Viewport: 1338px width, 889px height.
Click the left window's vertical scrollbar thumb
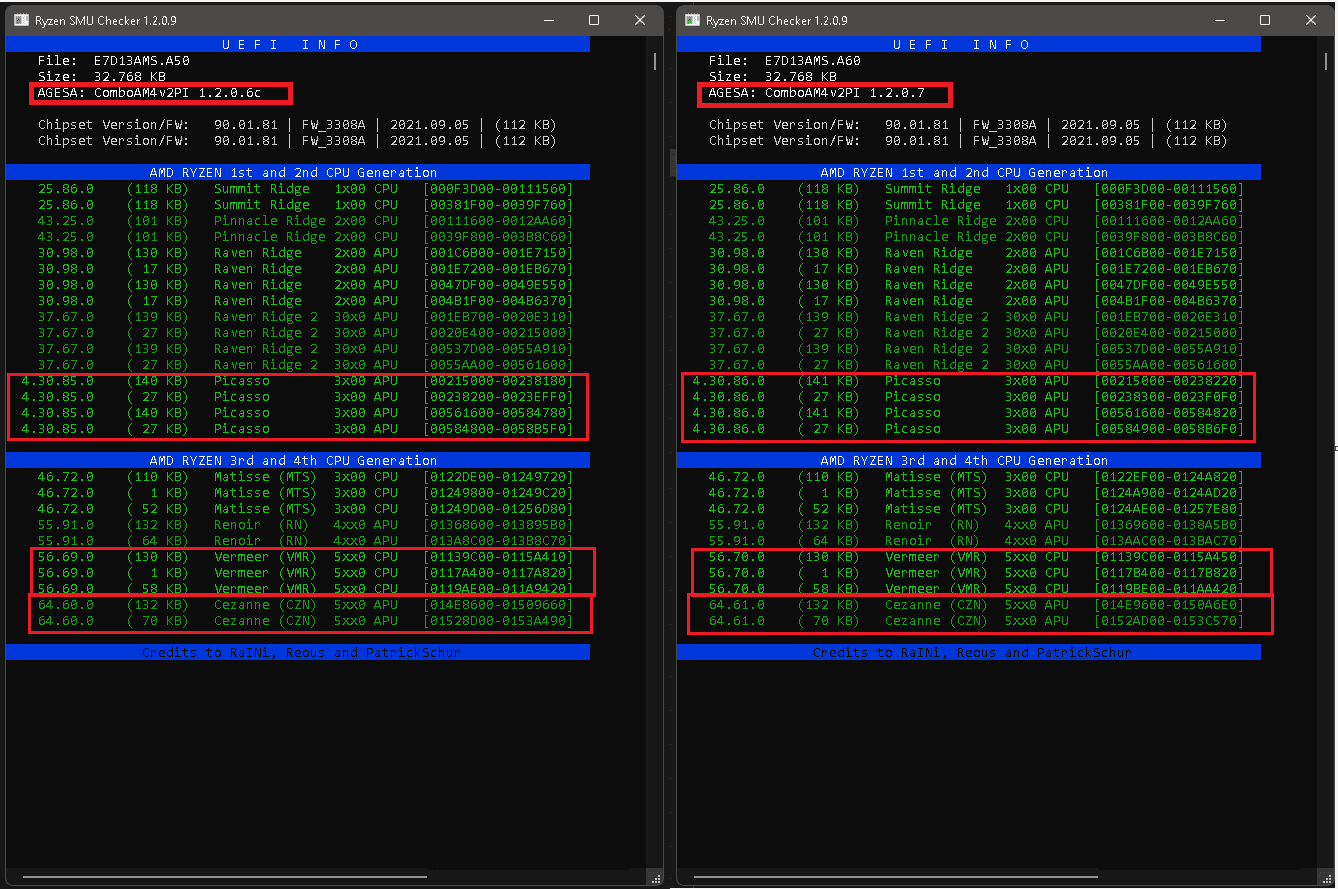(x=655, y=61)
